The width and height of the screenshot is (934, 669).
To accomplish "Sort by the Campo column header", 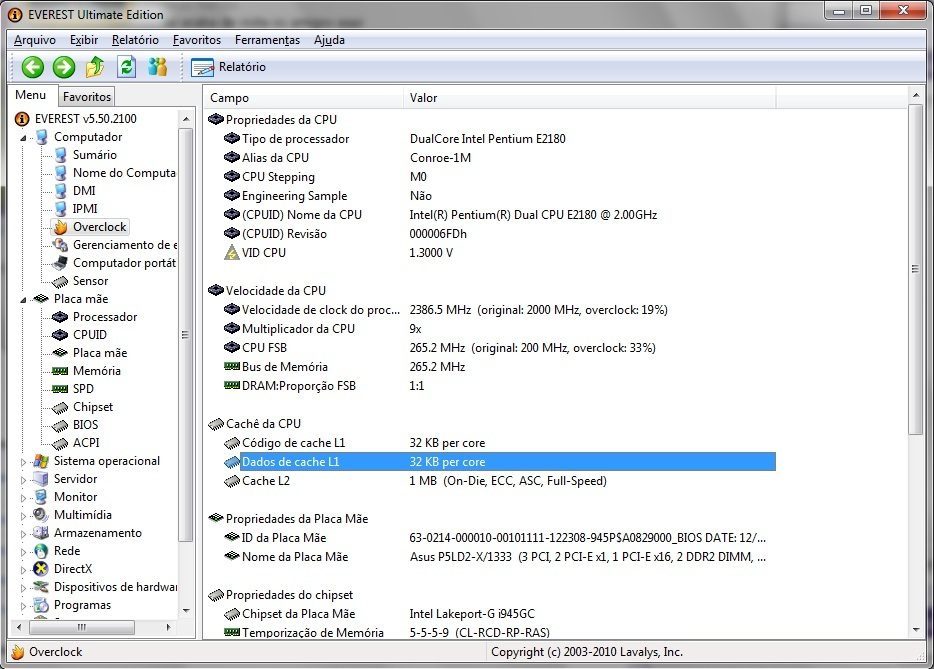I will [304, 98].
